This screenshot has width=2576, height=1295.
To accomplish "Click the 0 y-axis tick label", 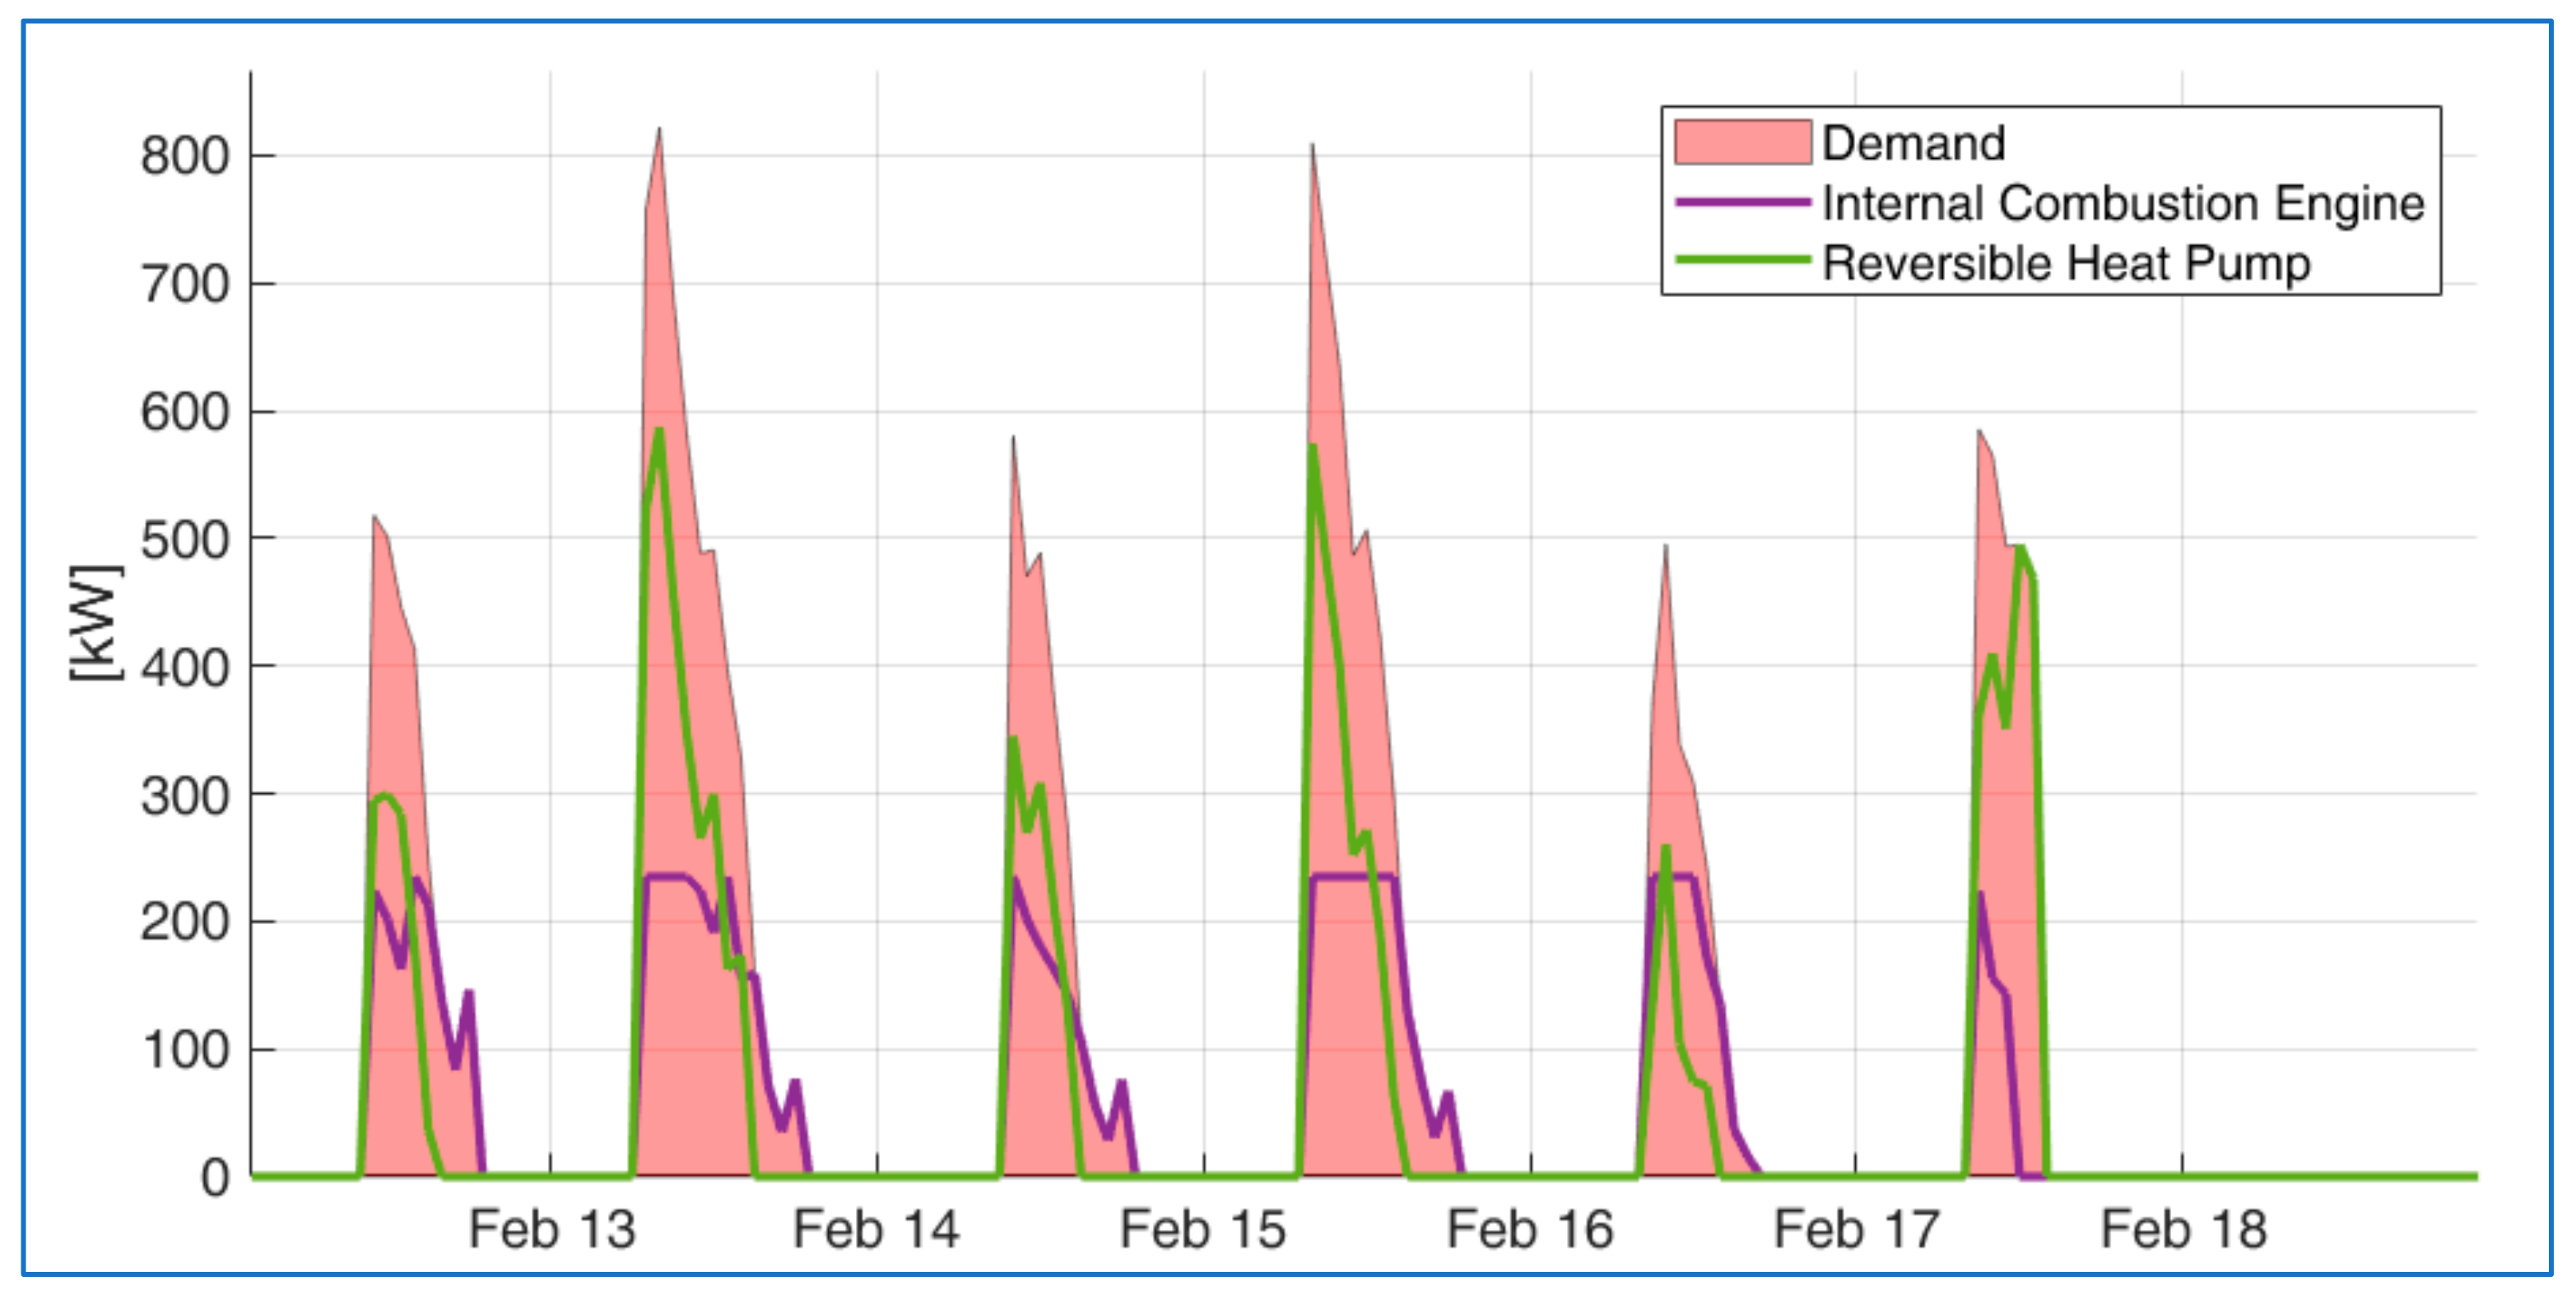I will [x=215, y=1178].
